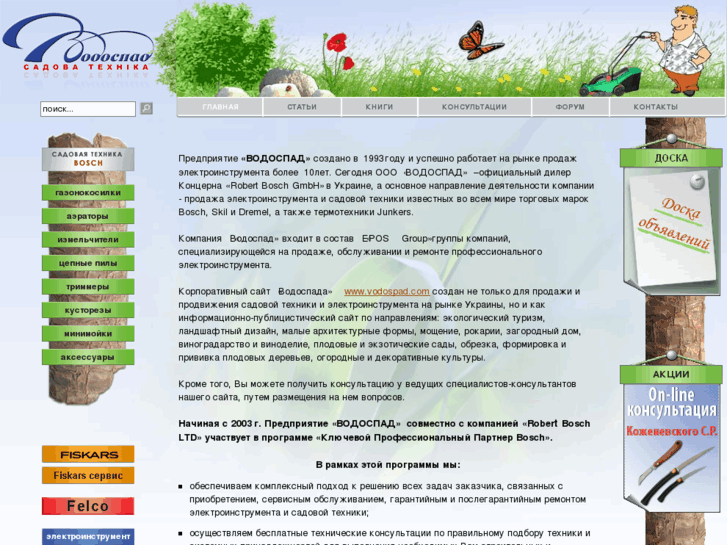Click the butterfly image in header

pyautogui.click(x=479, y=41)
